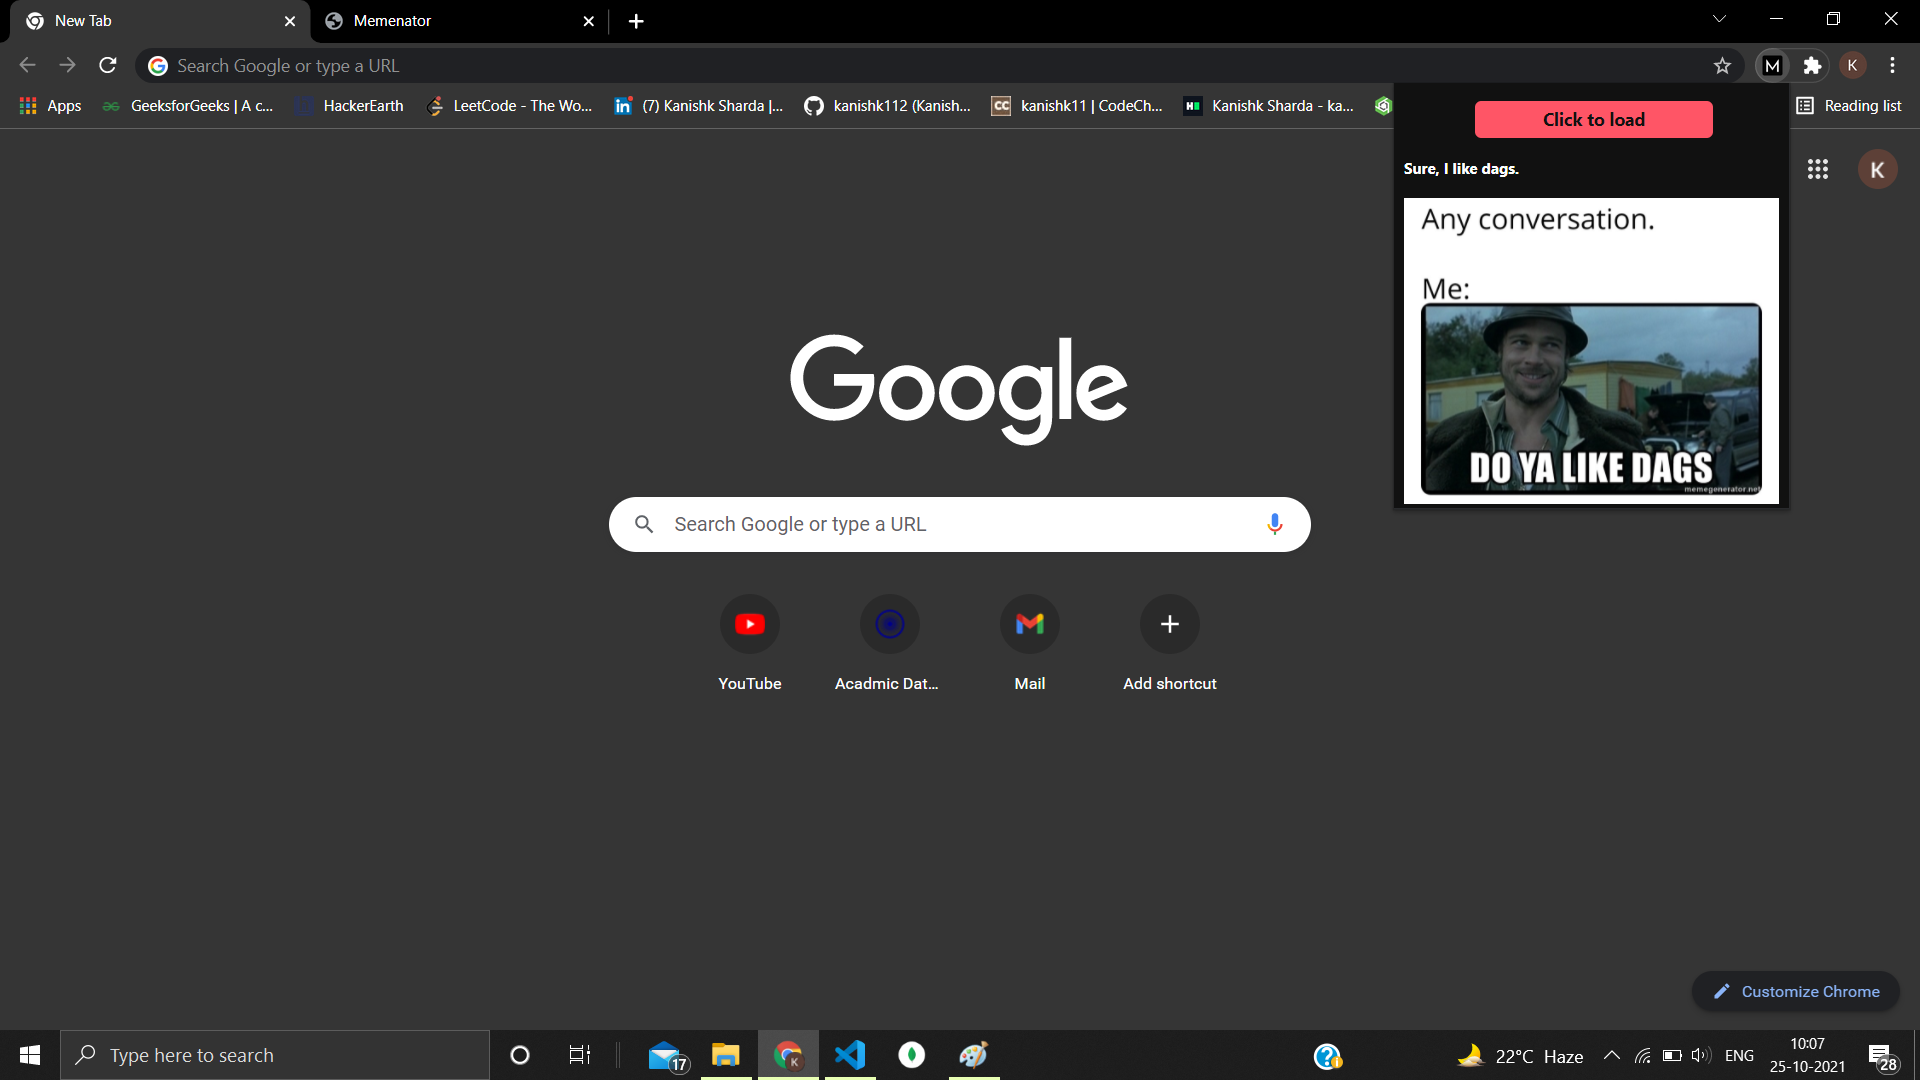Open the Acadmic Dat shortcut
Viewport: 1920px width, 1080px height.
click(x=889, y=624)
